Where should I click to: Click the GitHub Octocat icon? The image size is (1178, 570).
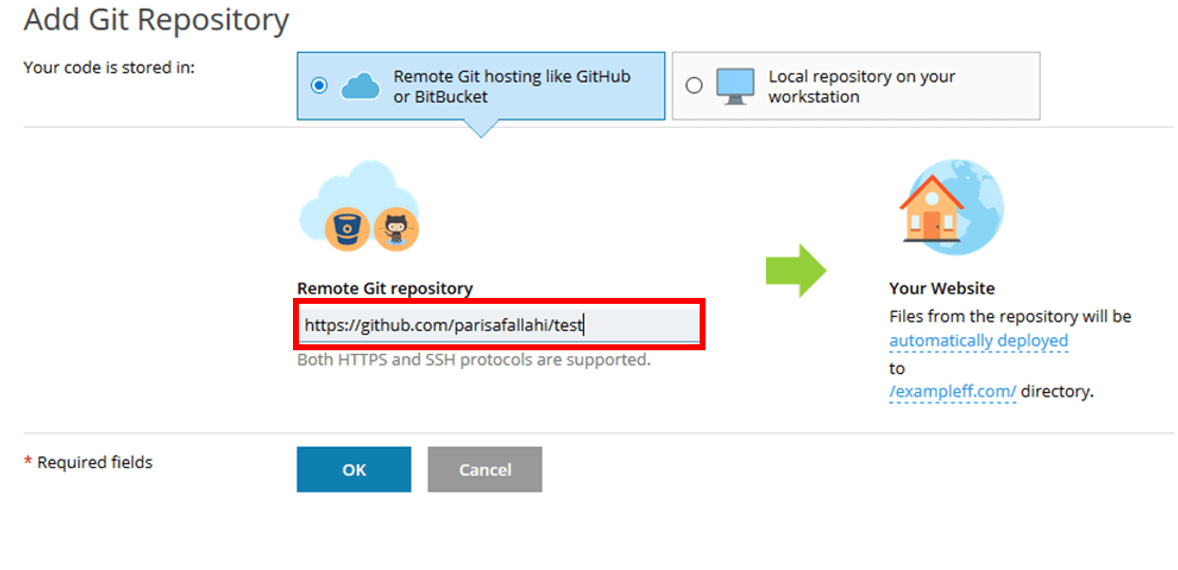tap(395, 230)
